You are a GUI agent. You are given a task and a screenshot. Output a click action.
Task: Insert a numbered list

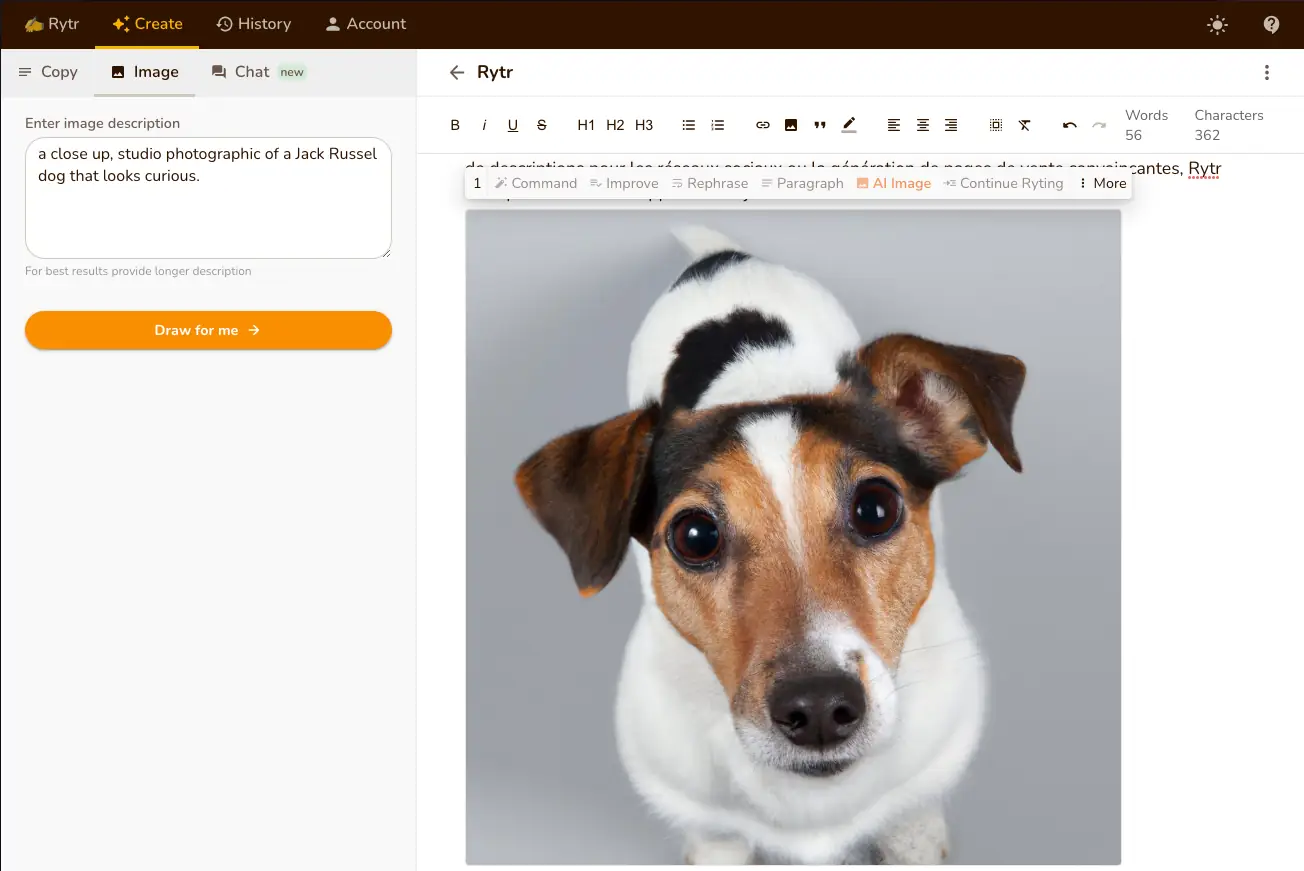pos(717,125)
